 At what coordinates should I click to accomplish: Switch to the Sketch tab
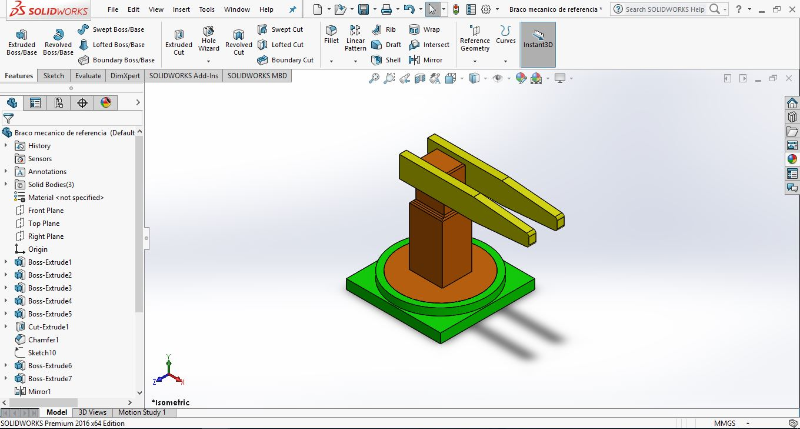(x=54, y=75)
